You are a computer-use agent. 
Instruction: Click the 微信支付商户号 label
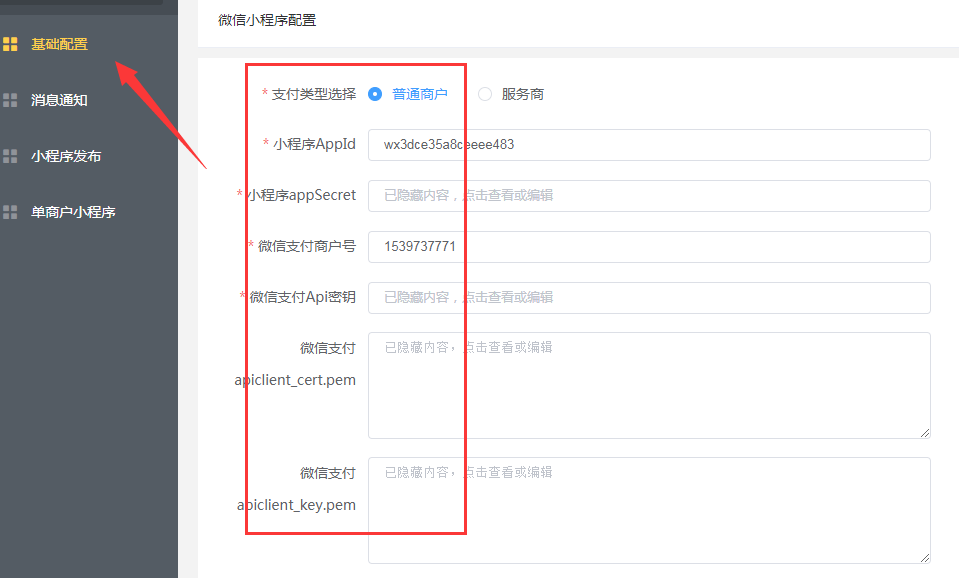pyautogui.click(x=306, y=246)
